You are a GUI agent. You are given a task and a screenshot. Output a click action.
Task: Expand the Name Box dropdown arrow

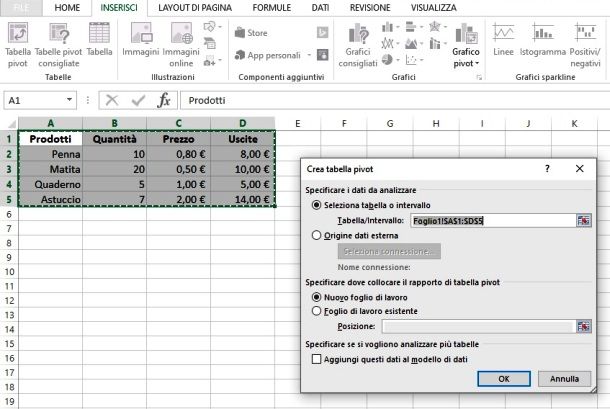click(x=69, y=100)
